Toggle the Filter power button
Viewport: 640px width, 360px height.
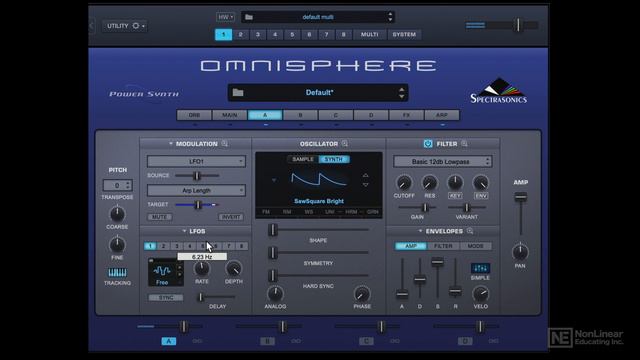[428, 144]
